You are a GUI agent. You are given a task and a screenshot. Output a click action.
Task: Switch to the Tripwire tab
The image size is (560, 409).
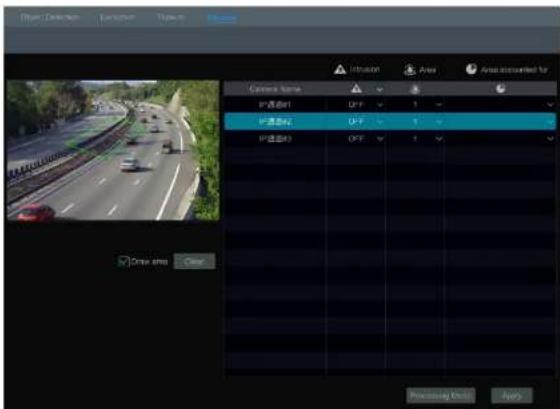(x=171, y=17)
